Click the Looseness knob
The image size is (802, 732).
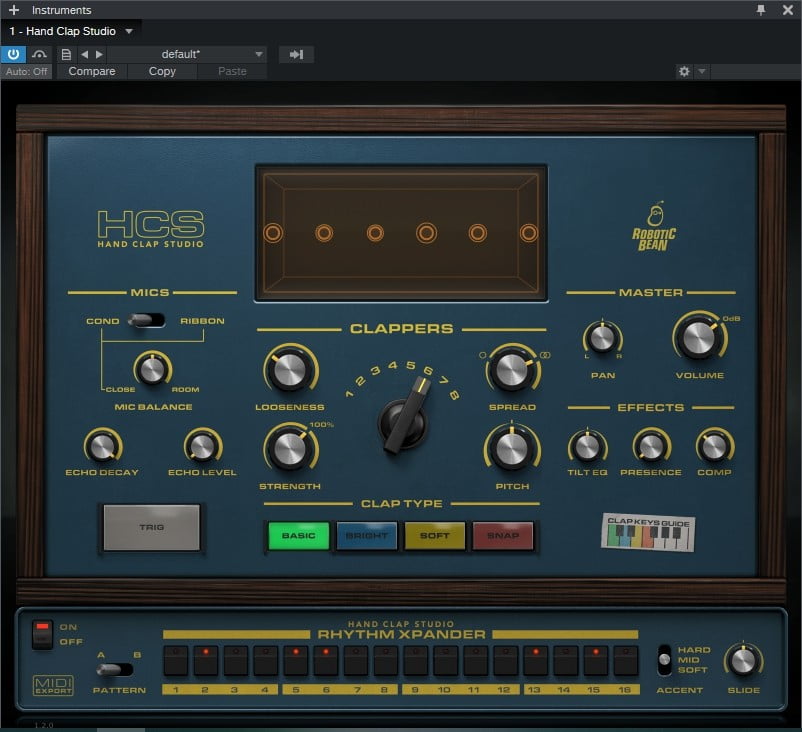tap(290, 369)
